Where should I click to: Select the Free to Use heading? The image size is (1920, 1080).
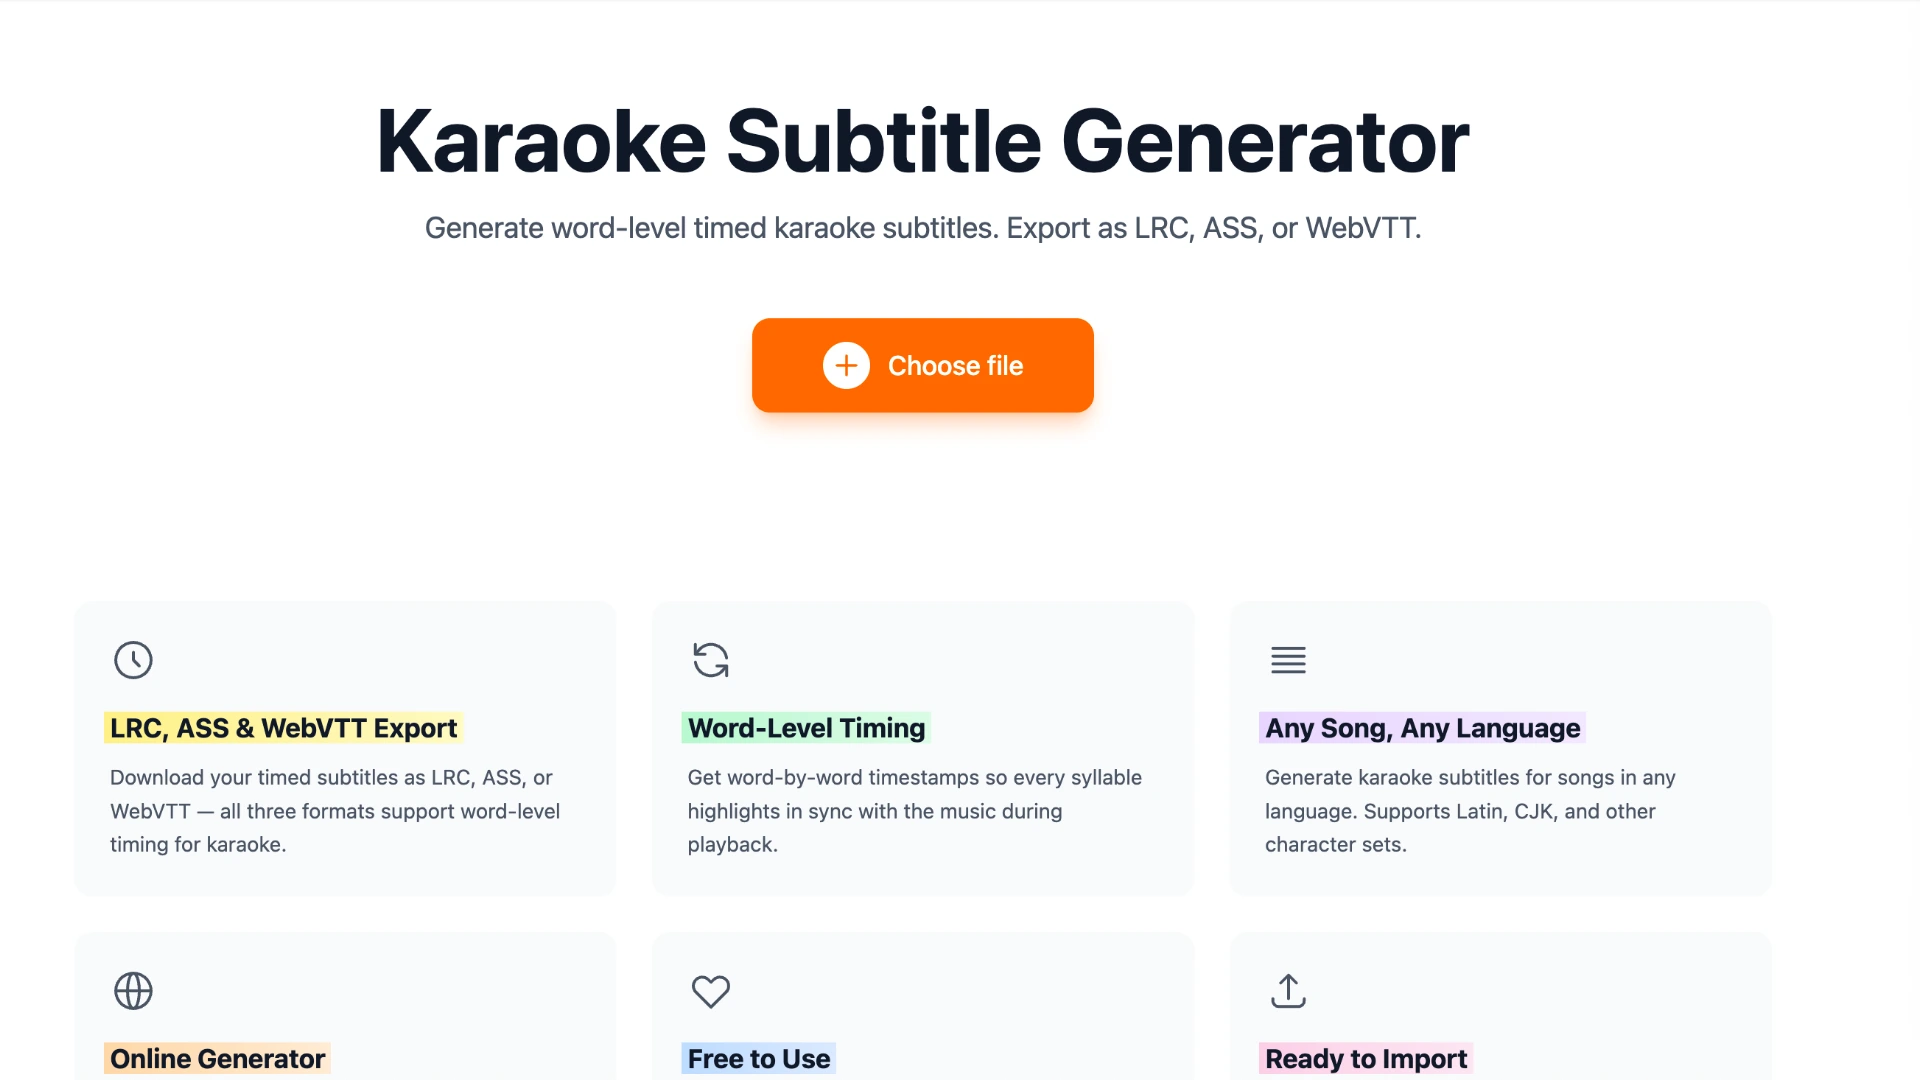pyautogui.click(x=758, y=1058)
